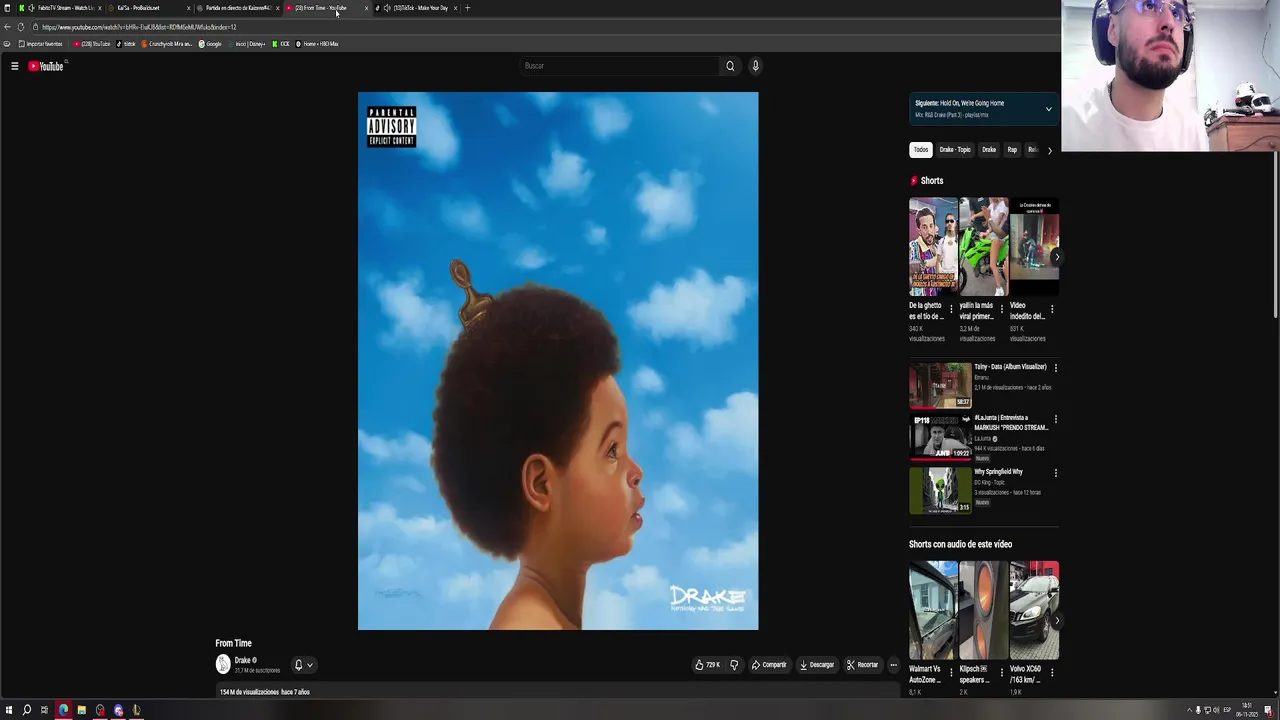This screenshot has width=1280, height=720.
Task: Click the browser address bar URL
Action: click(x=139, y=27)
